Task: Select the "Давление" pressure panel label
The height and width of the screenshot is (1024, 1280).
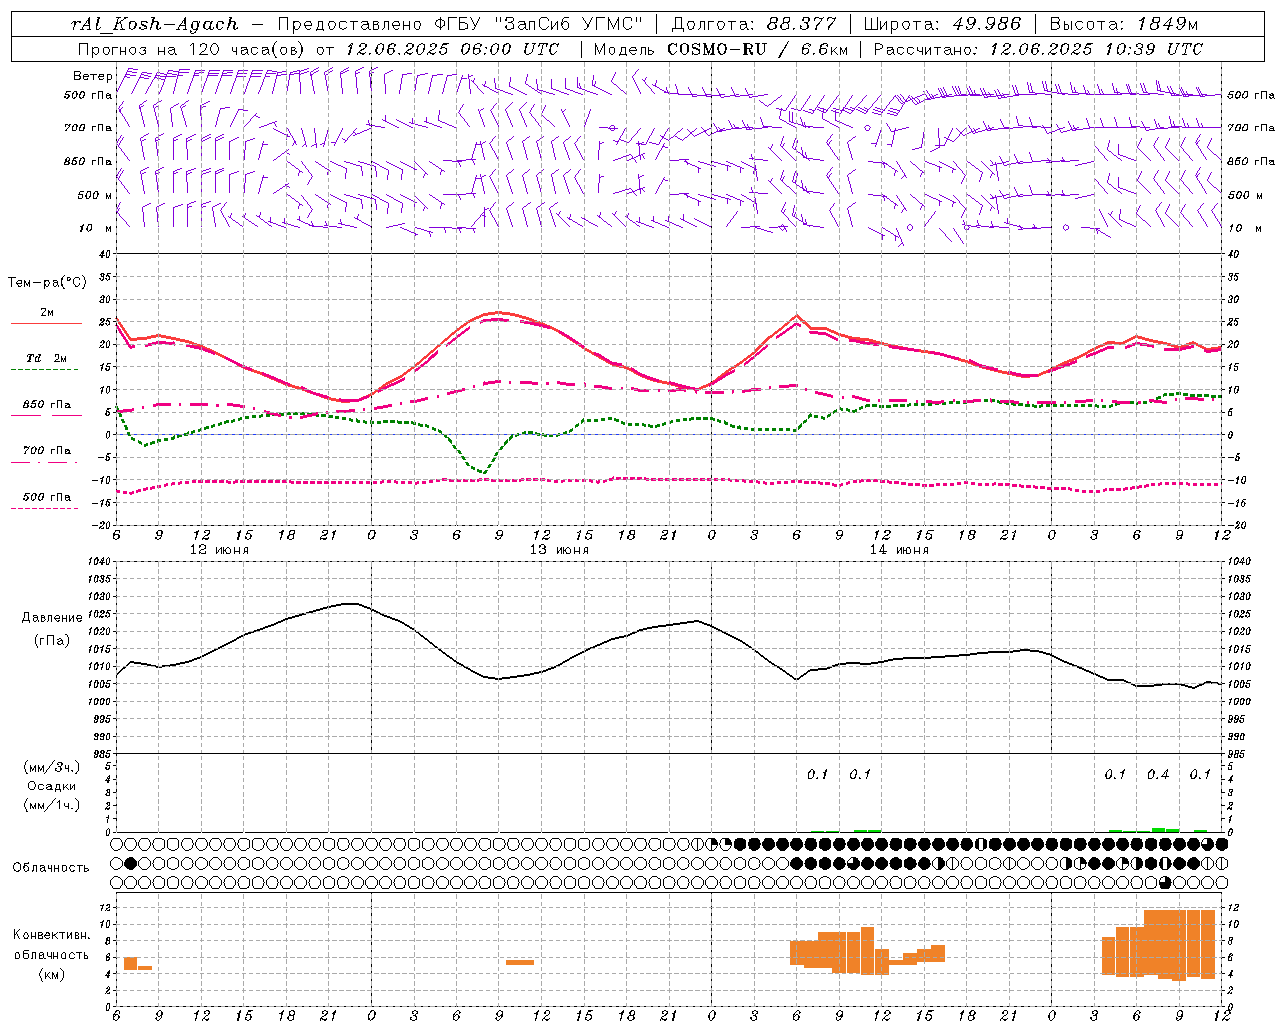Action: click(52, 618)
